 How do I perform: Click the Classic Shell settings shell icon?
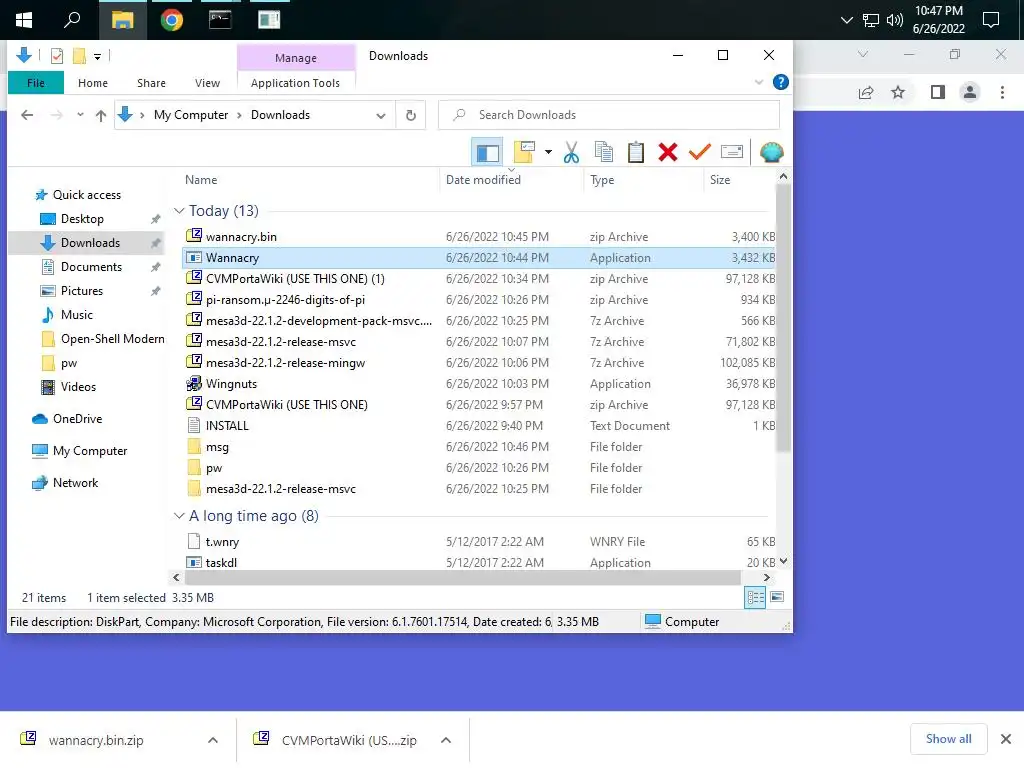coord(771,152)
